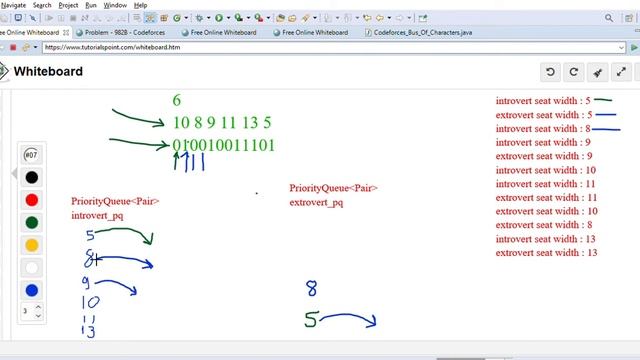Click the Terminate debug toolbar icon
The width and height of the screenshot is (640, 360).
73,18
